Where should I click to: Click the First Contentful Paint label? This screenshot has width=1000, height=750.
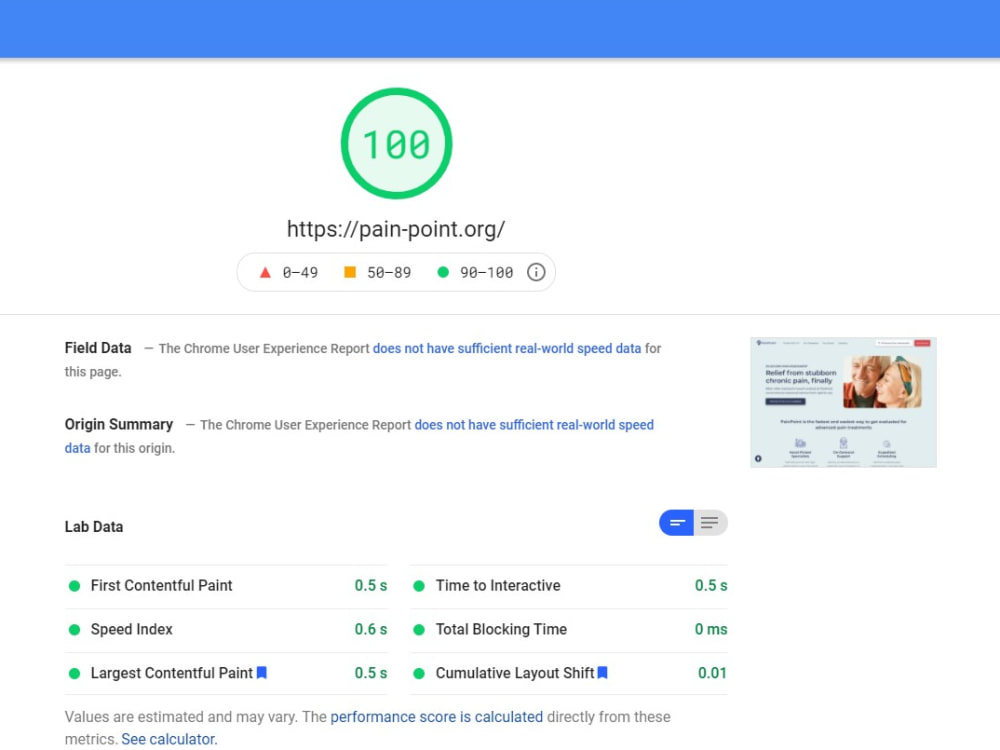pos(161,585)
